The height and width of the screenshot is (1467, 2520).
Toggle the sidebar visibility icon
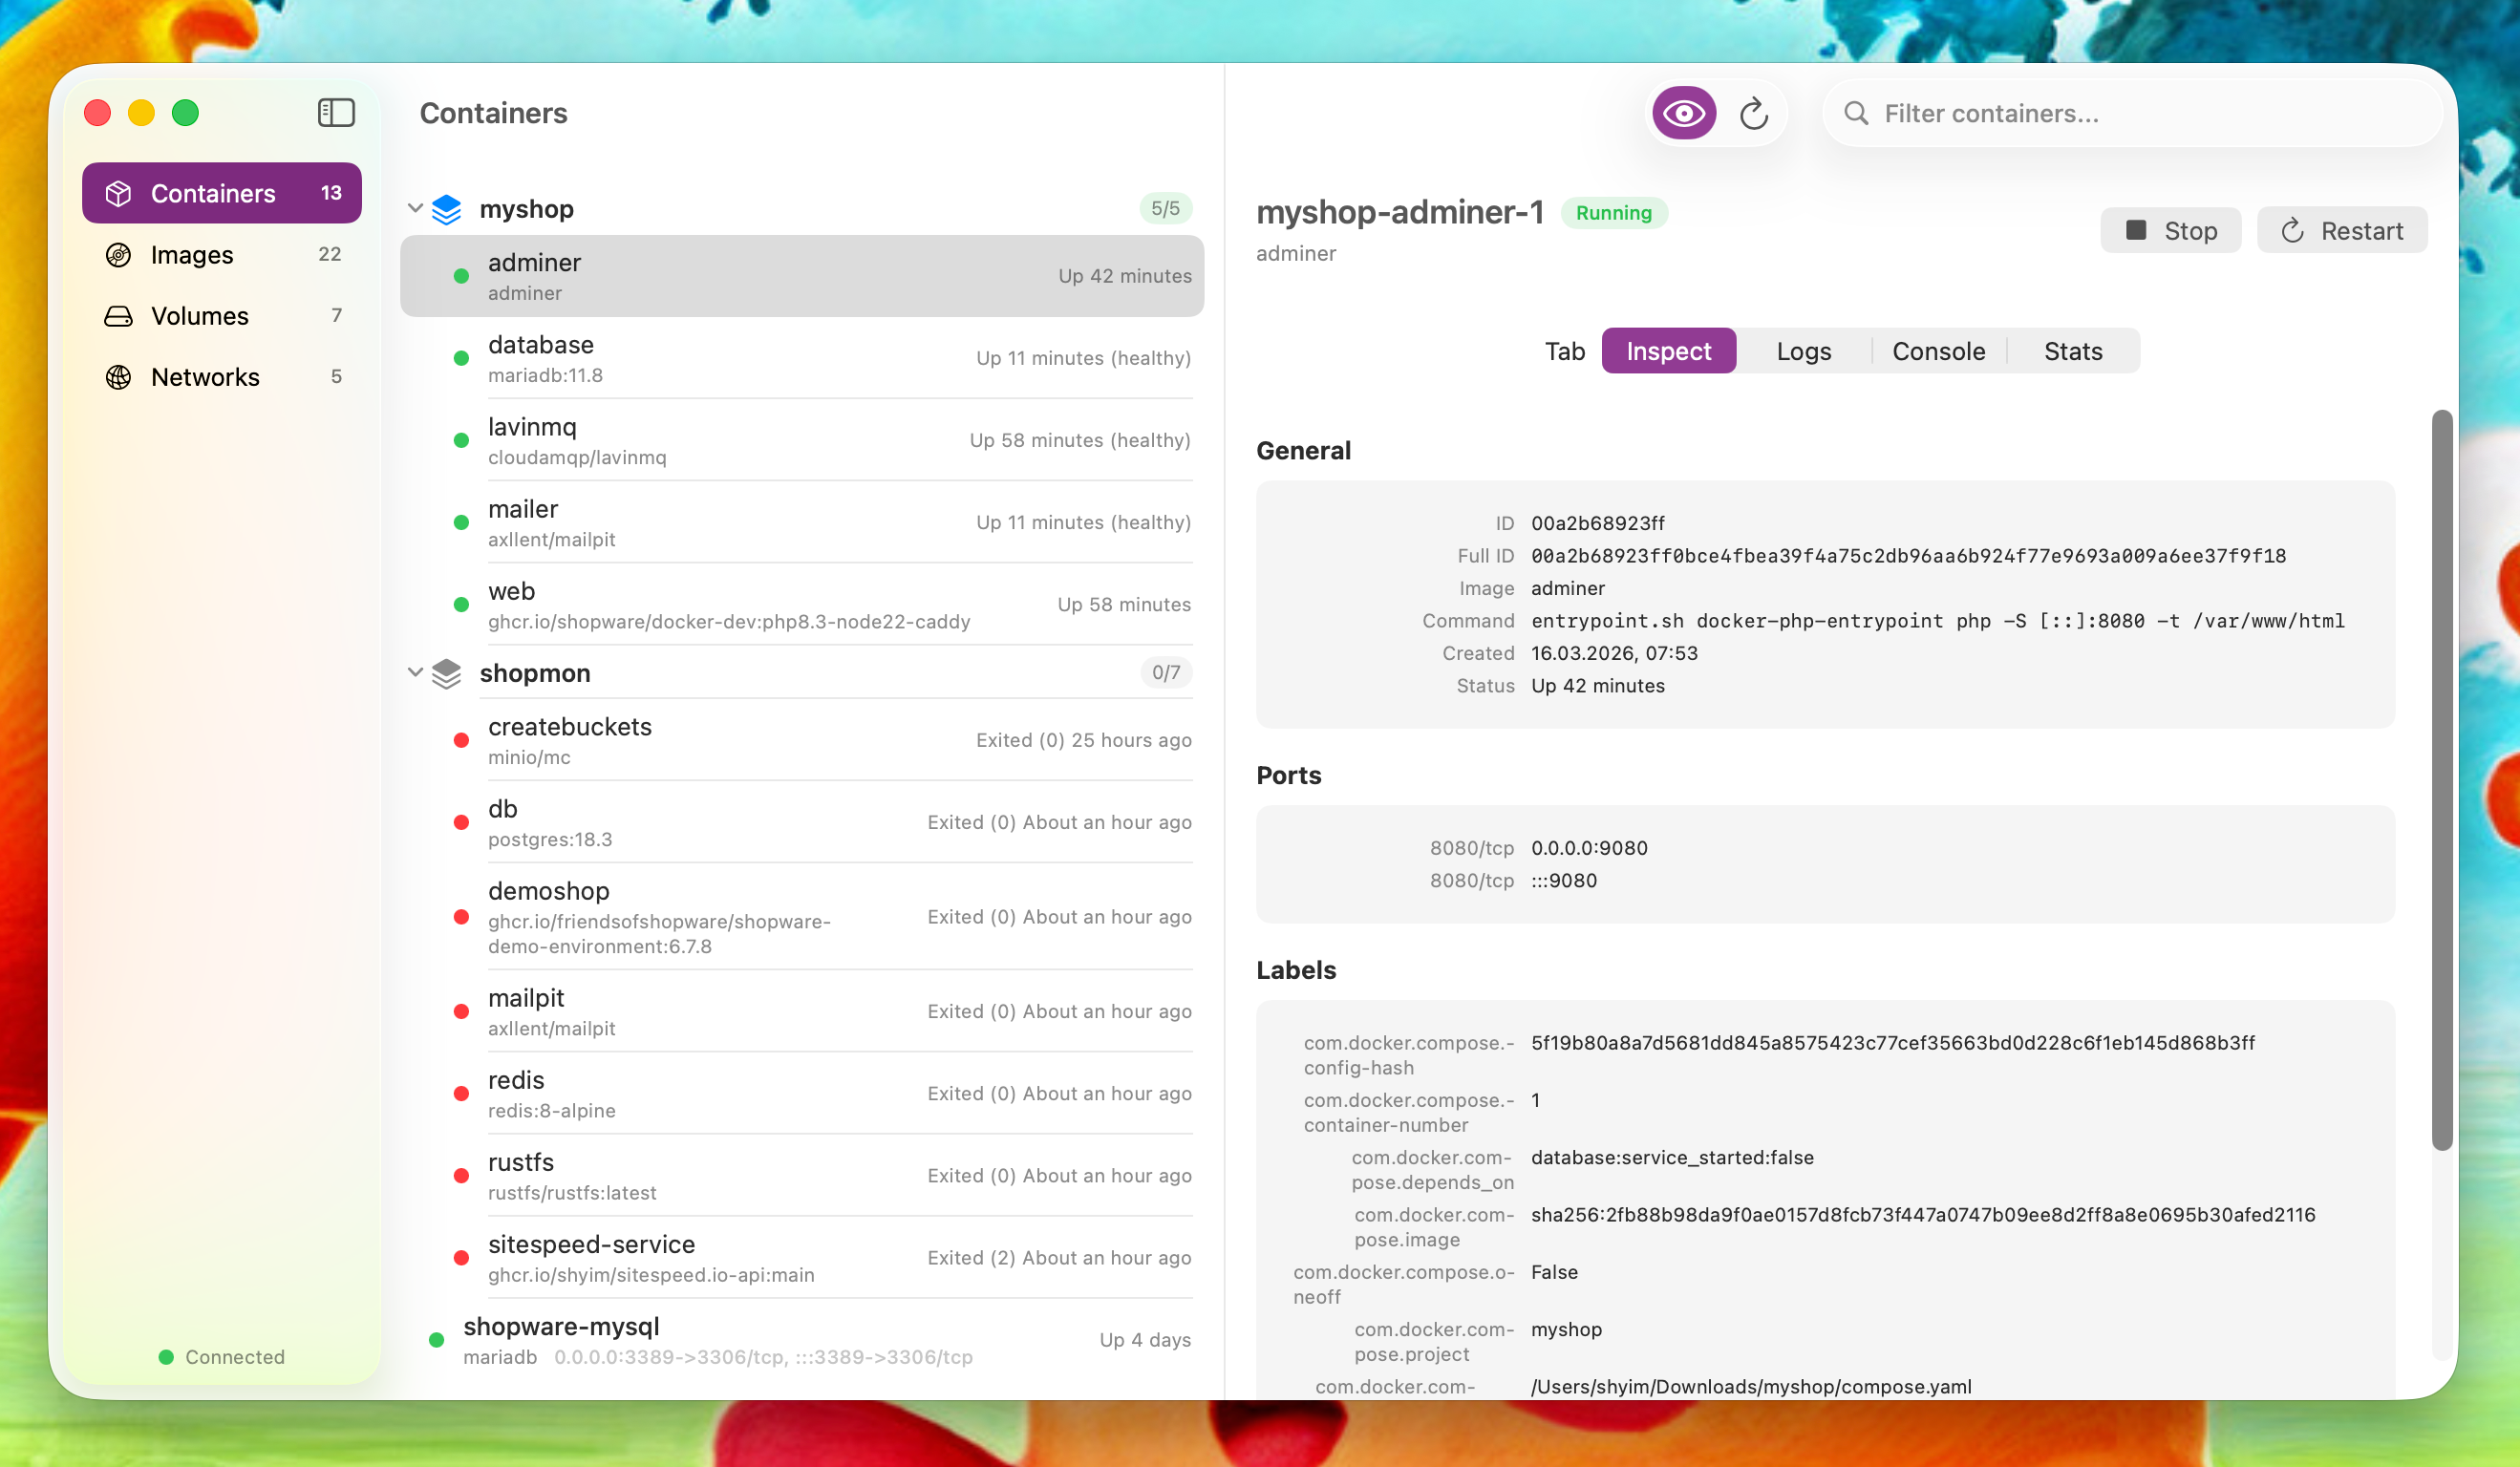point(335,112)
